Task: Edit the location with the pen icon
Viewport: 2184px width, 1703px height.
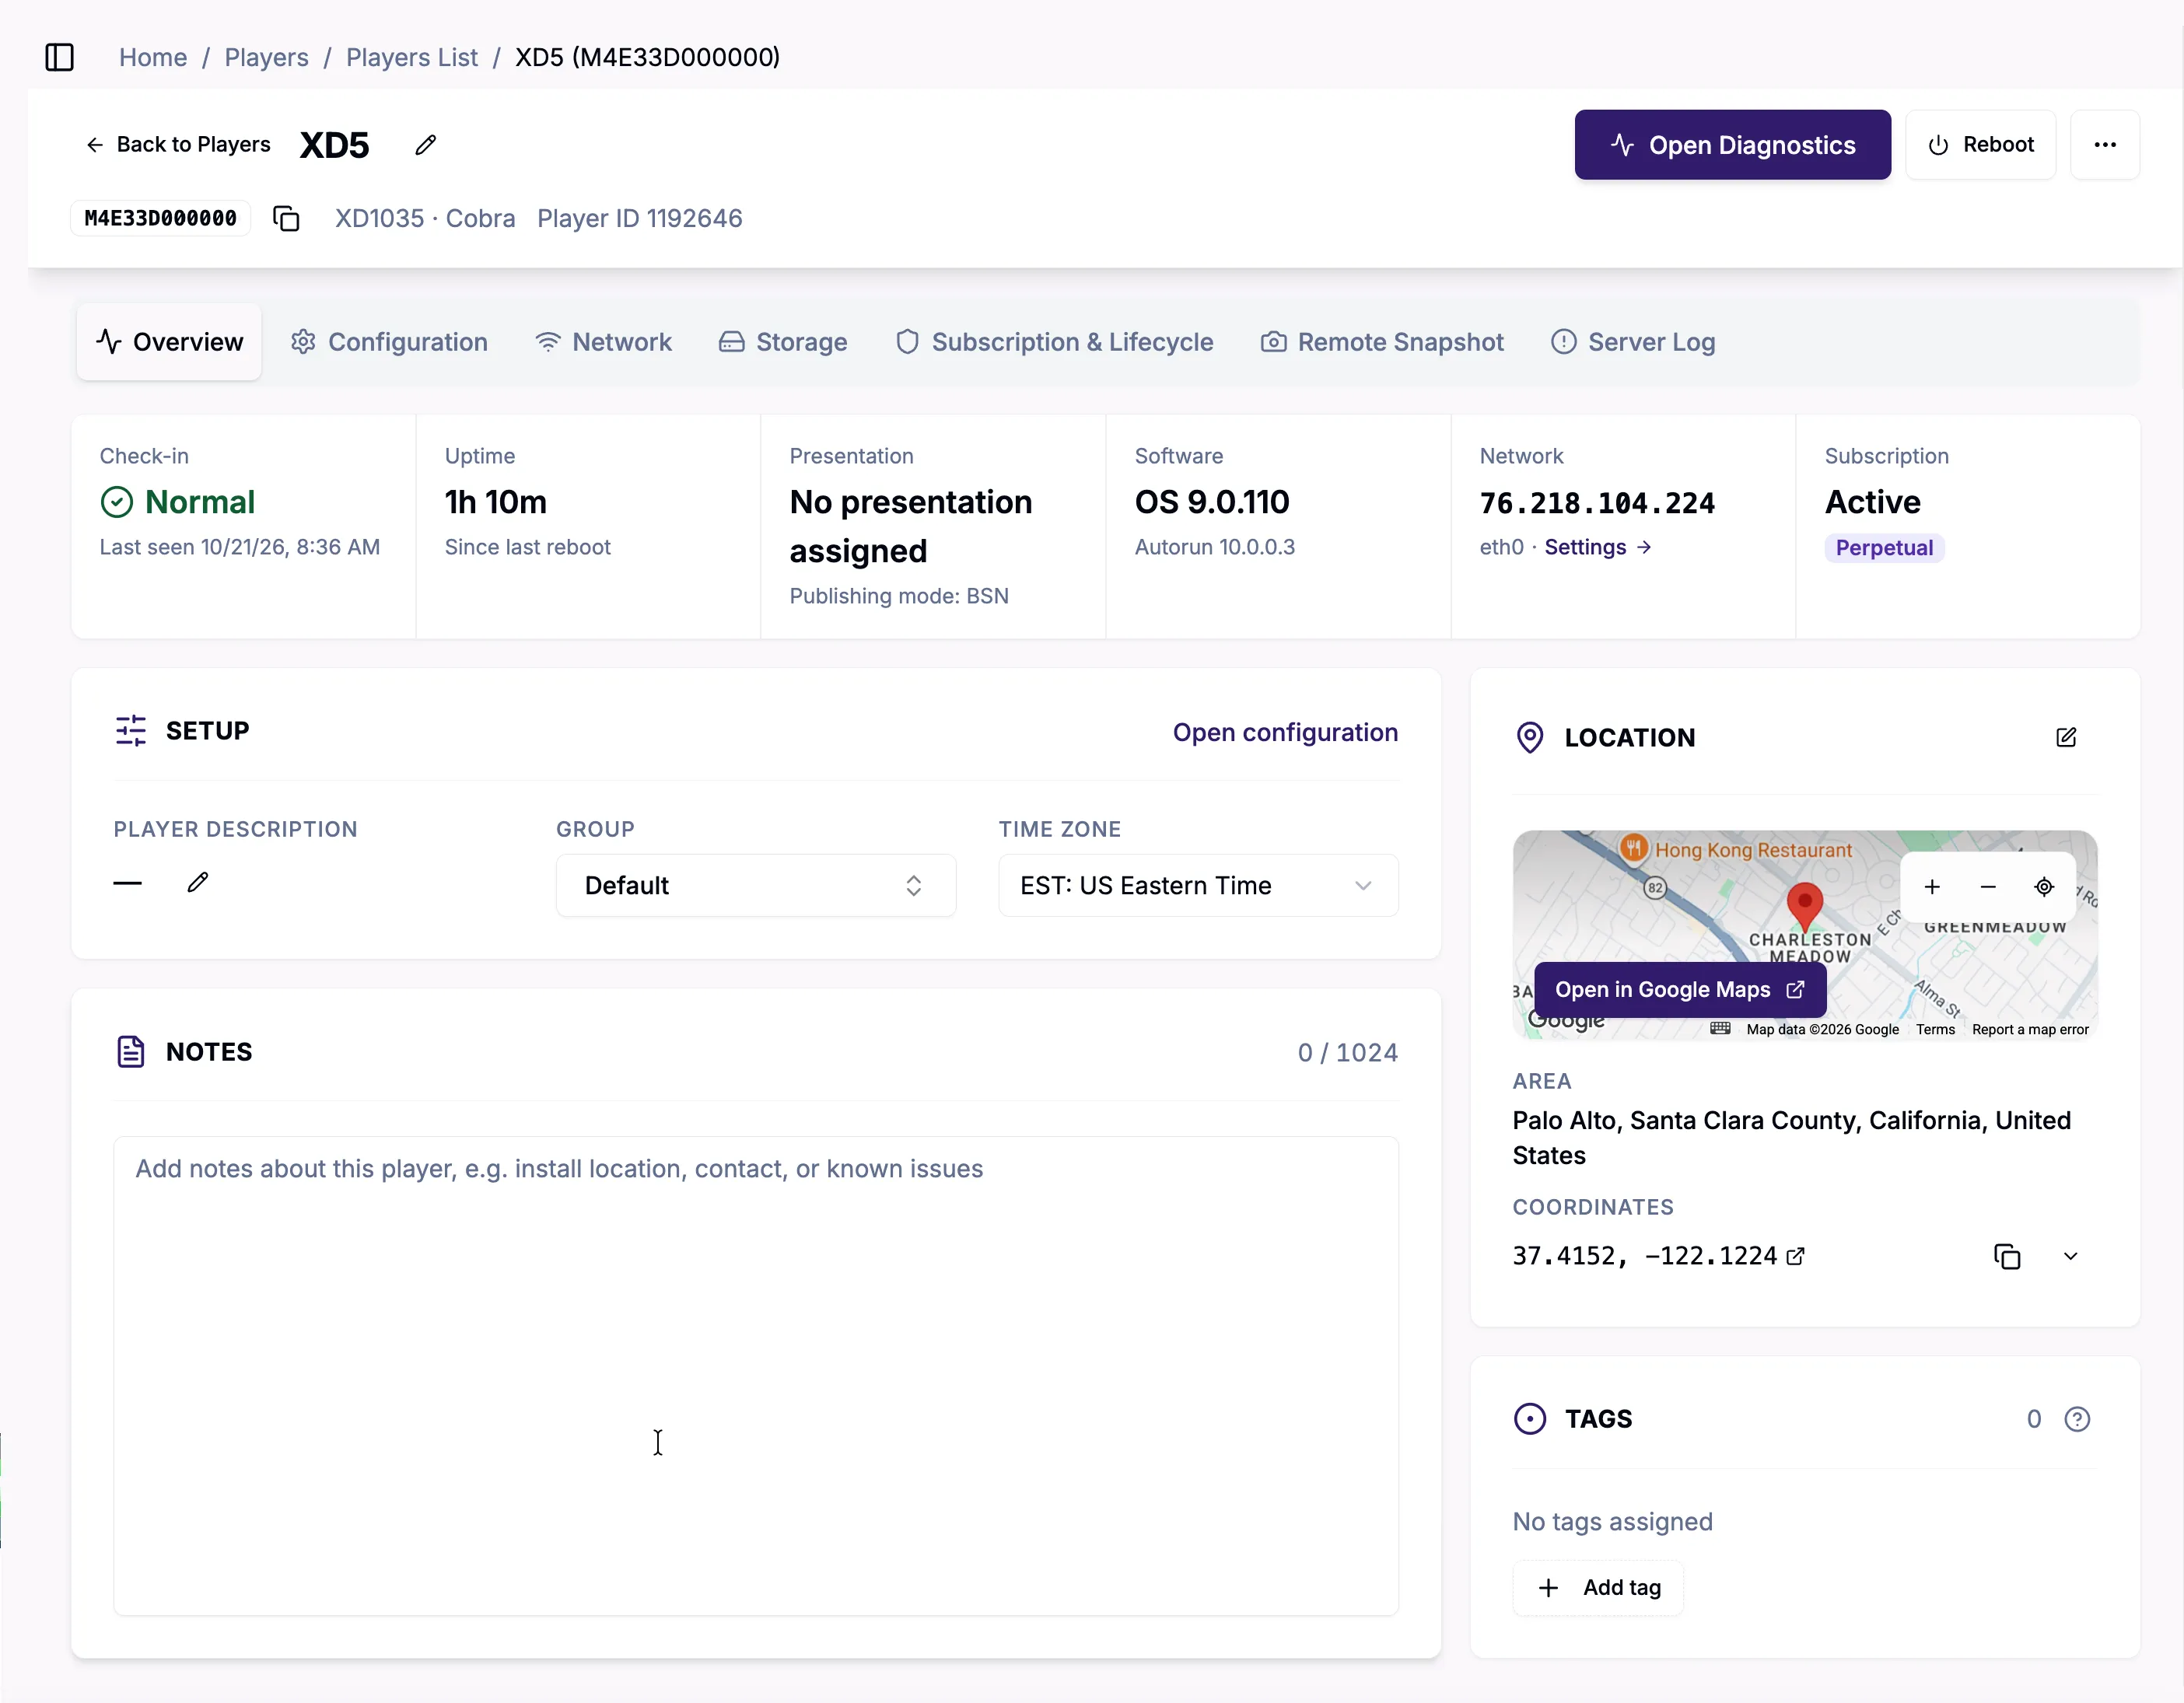Action: coord(2066,737)
